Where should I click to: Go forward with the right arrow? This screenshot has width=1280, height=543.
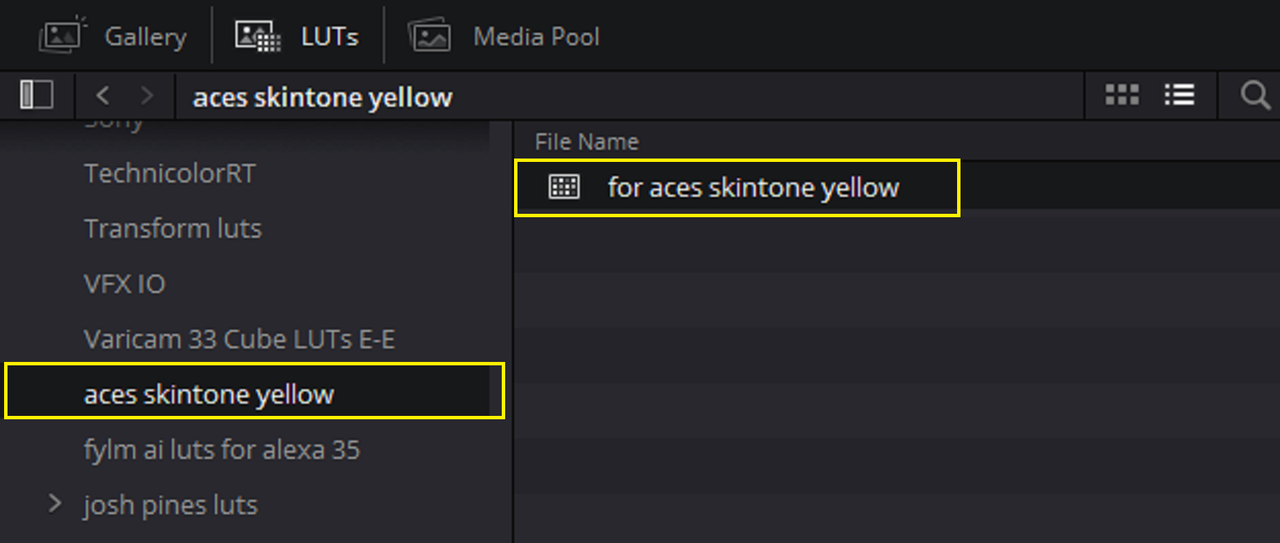(x=147, y=96)
